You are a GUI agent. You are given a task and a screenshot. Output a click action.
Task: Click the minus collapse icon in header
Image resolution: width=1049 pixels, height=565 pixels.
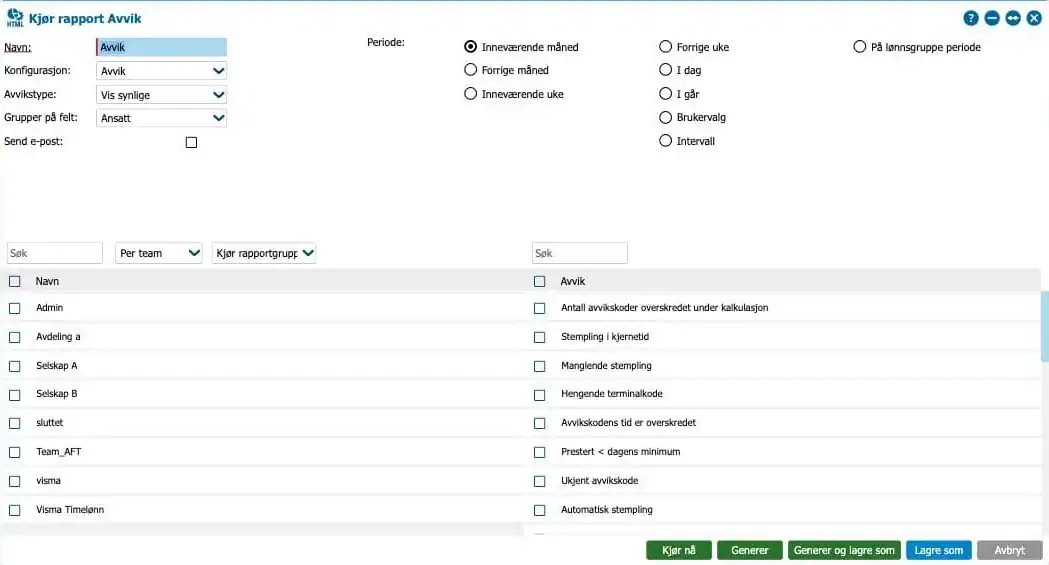click(x=992, y=18)
